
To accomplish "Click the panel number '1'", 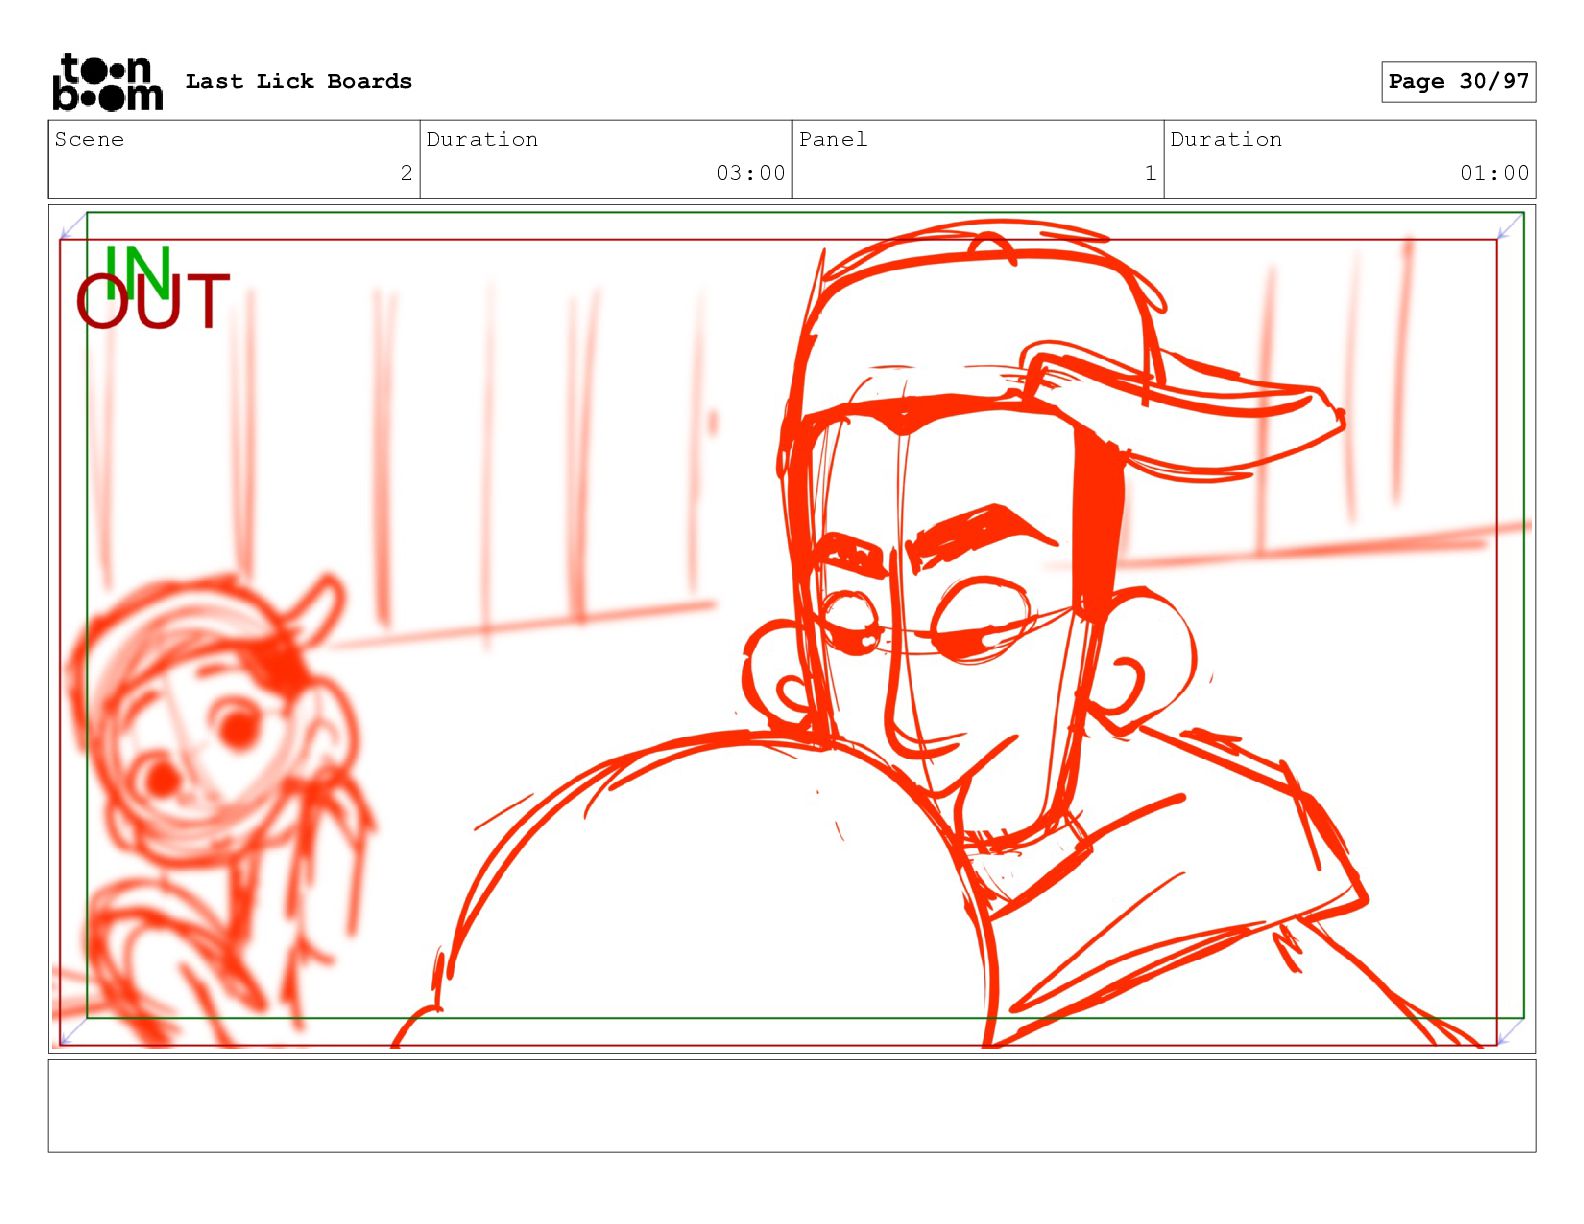I will [1150, 173].
